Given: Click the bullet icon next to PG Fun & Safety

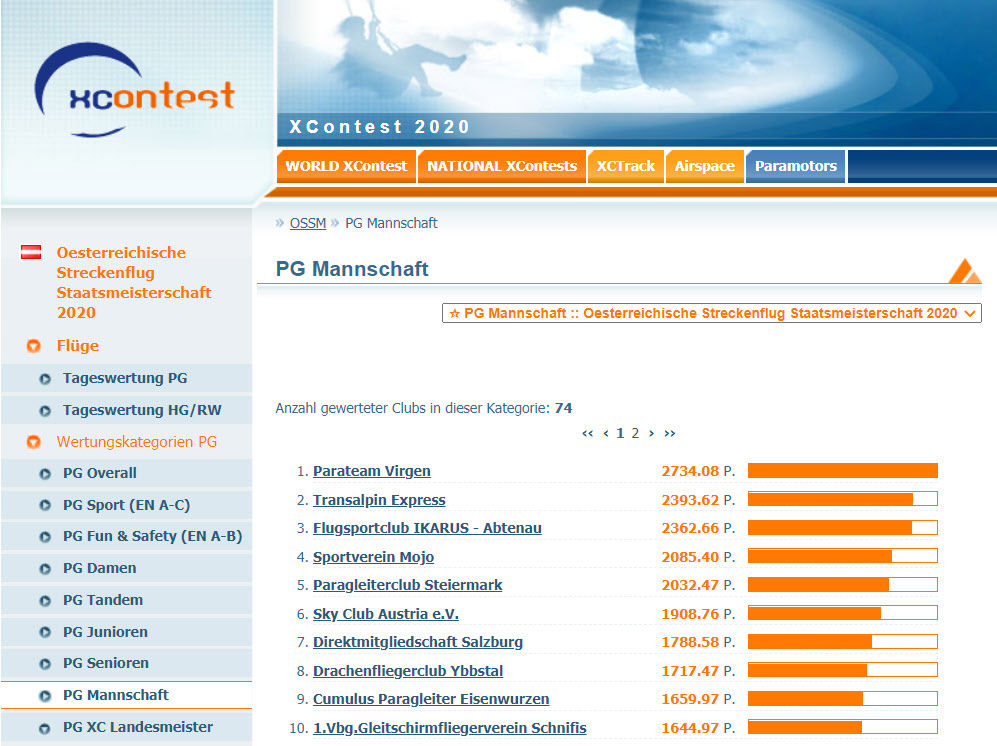Looking at the screenshot, I should pos(45,537).
